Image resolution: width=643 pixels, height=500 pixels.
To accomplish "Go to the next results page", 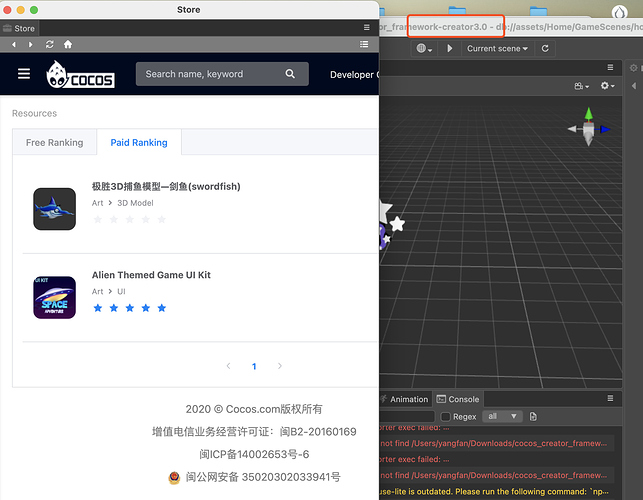I will (x=280, y=366).
